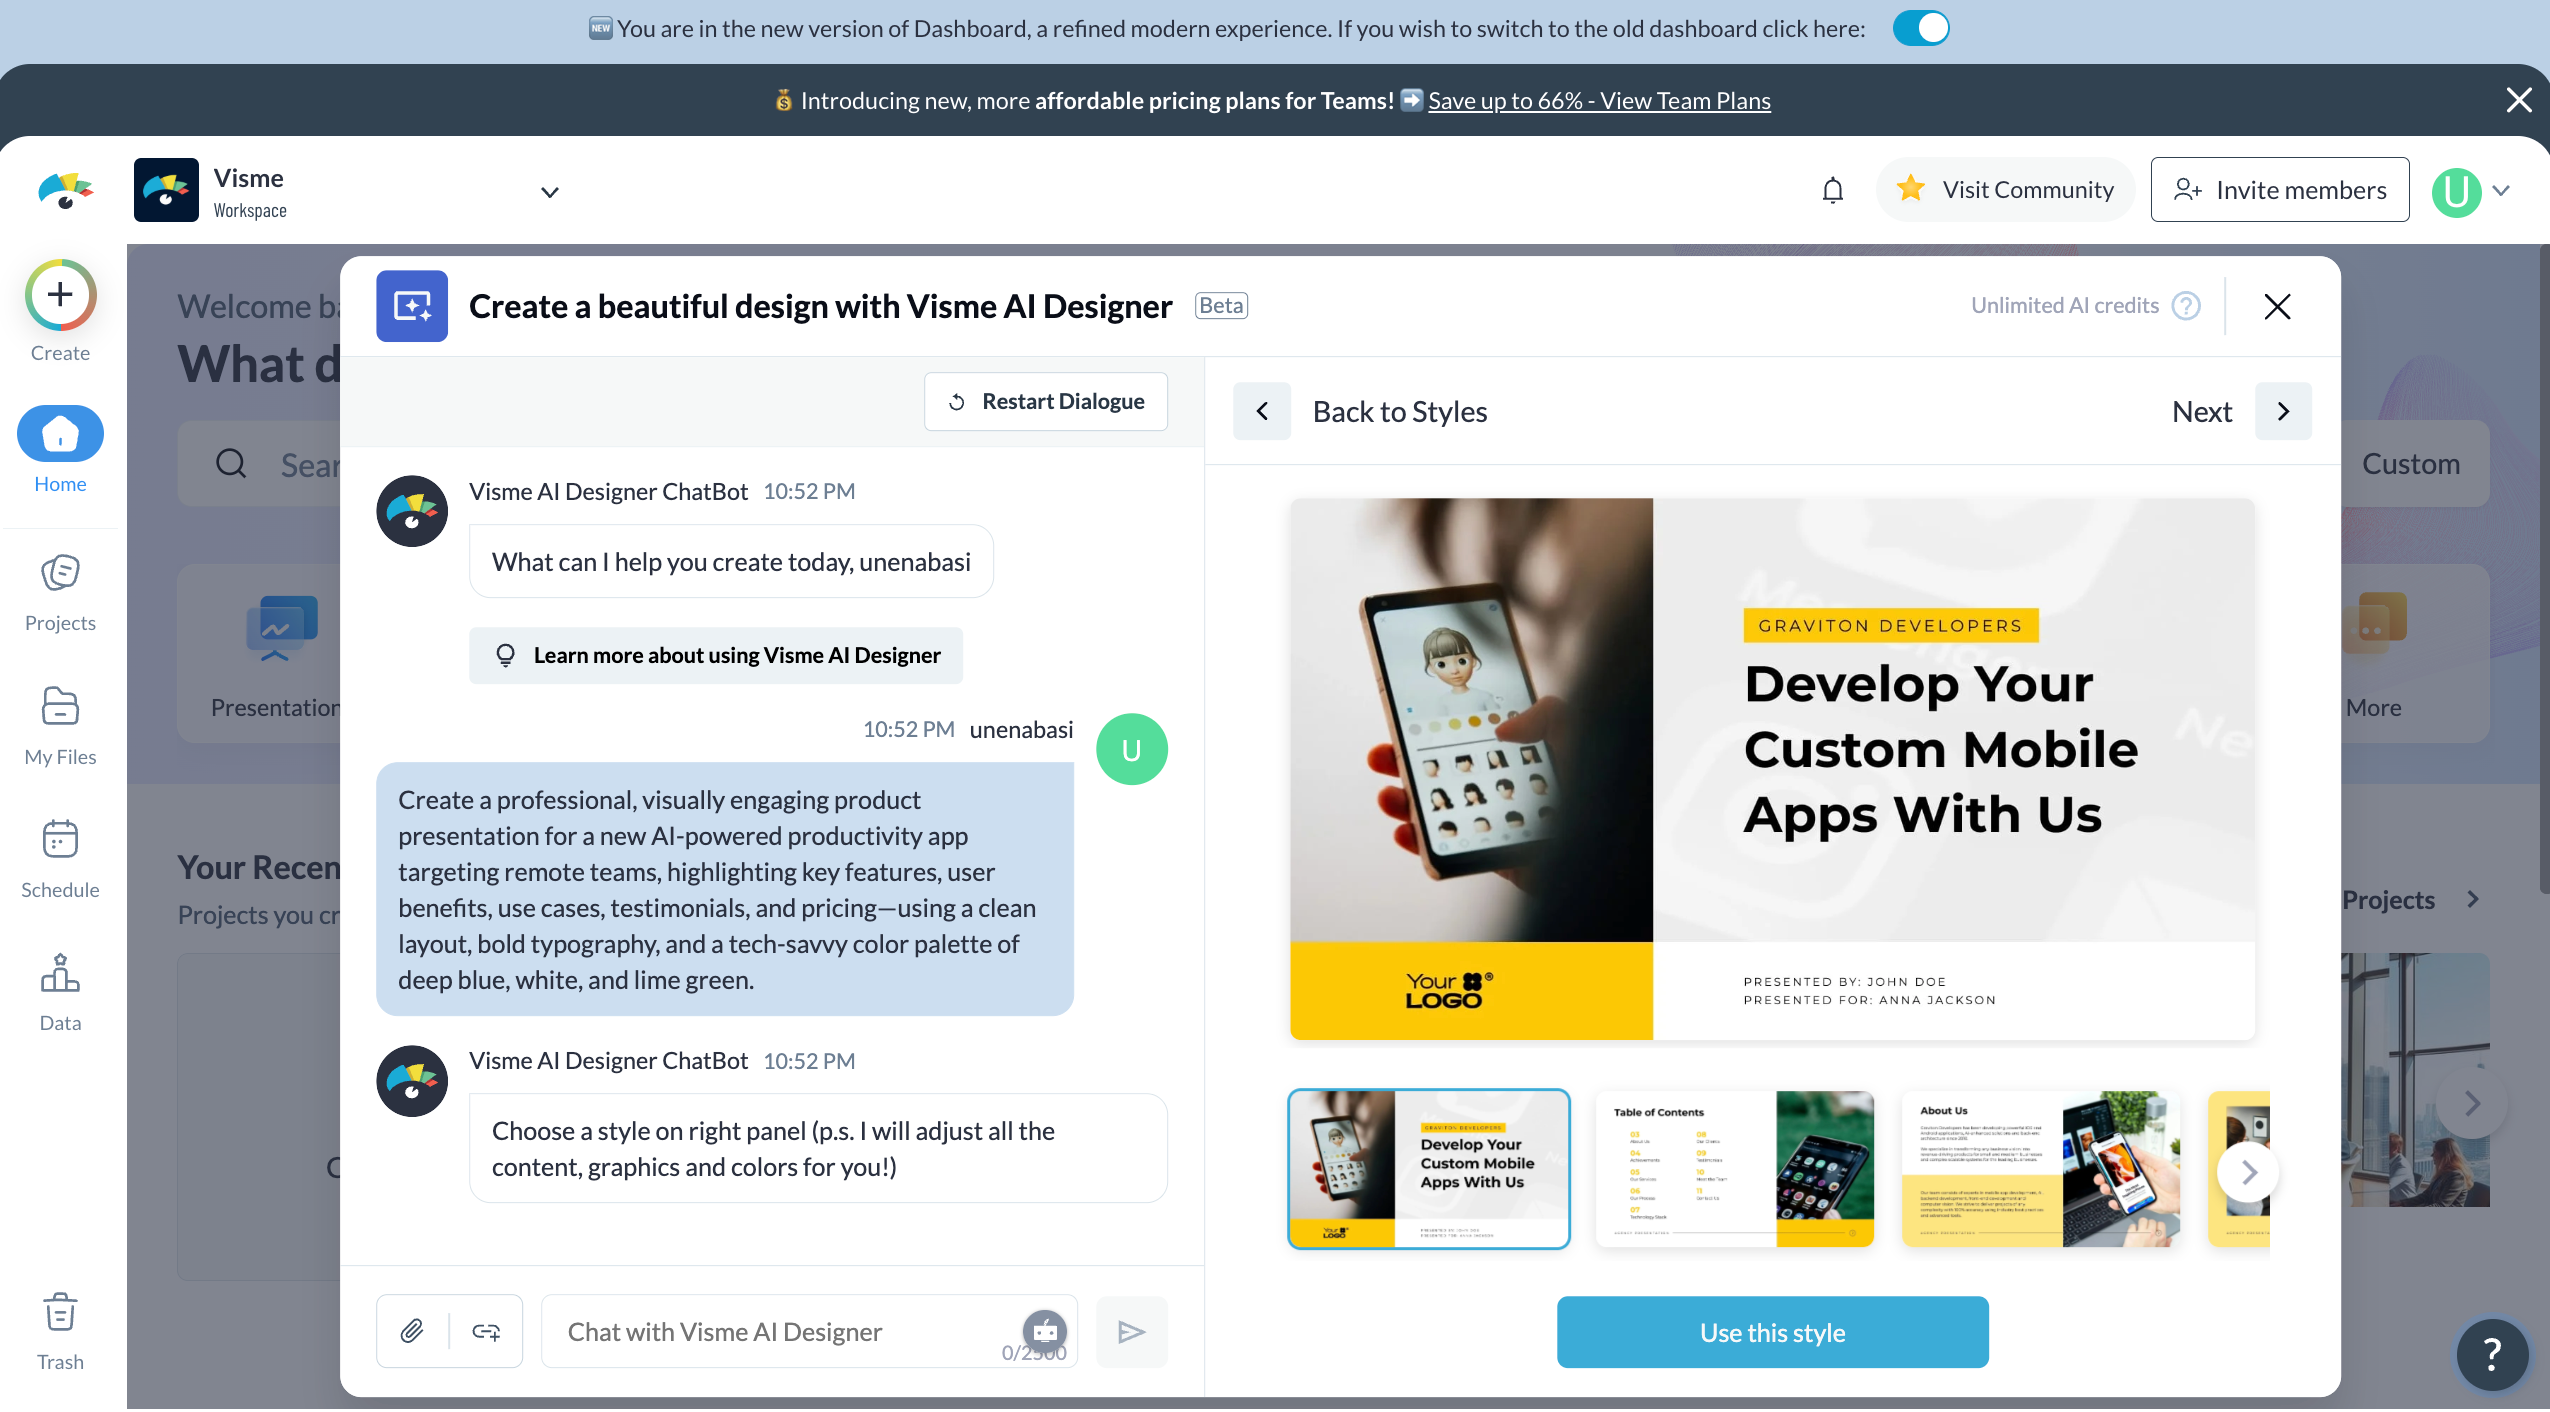Image resolution: width=2550 pixels, height=1412 pixels.
Task: Click Back to Styles arrow
Action: pyautogui.click(x=1262, y=411)
